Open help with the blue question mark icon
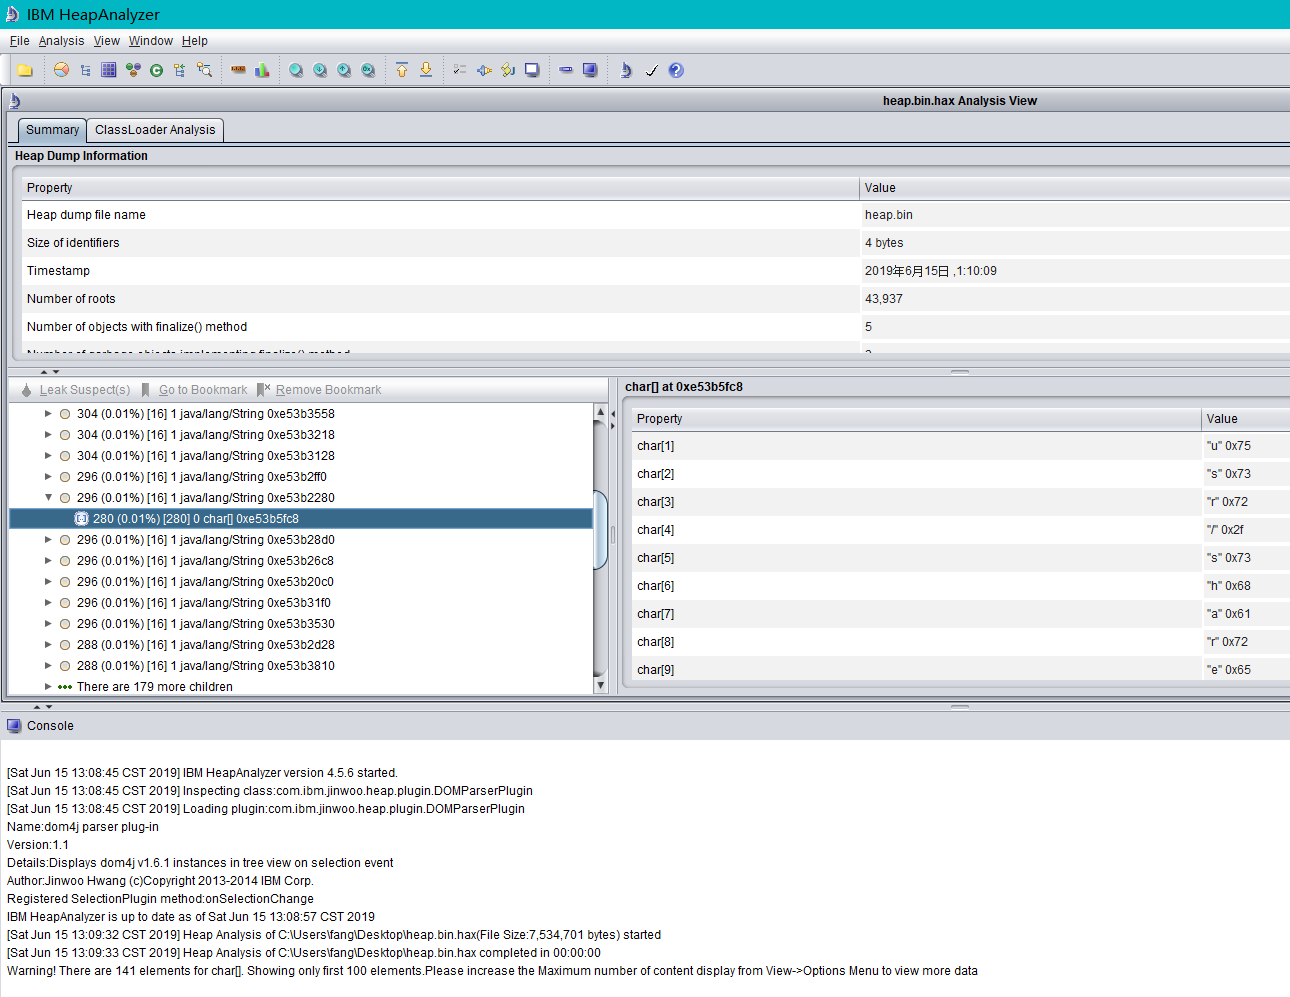The width and height of the screenshot is (1290, 997). point(676,70)
